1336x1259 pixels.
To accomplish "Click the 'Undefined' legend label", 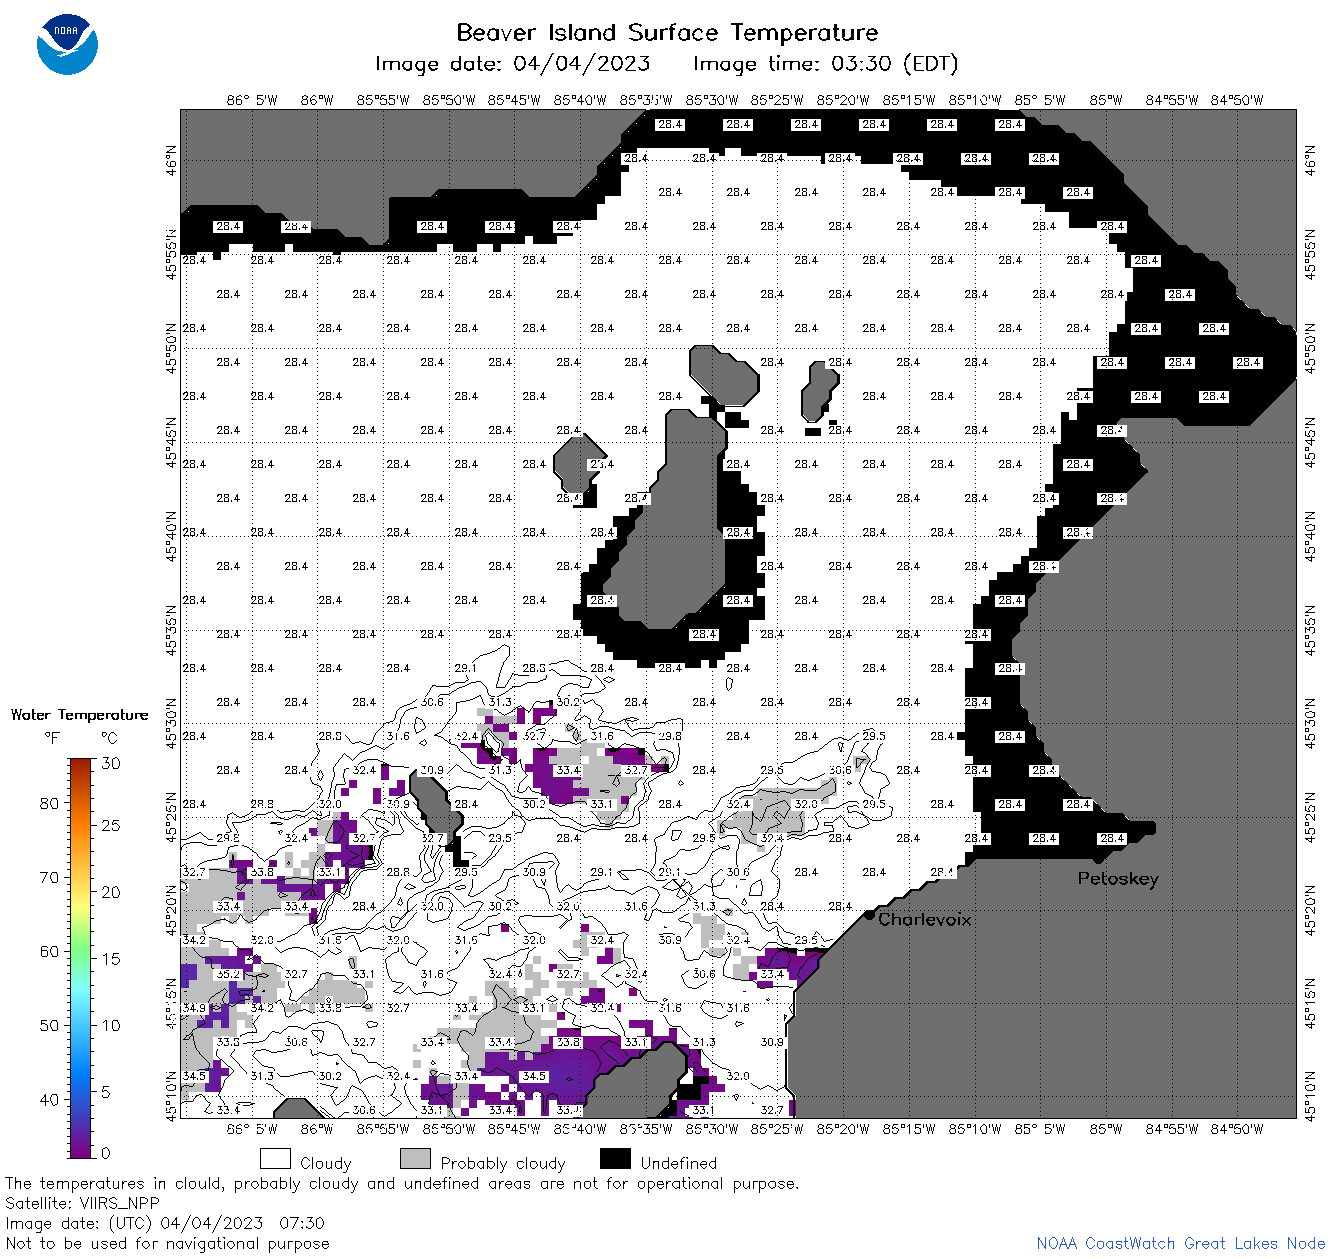I will click(x=679, y=1163).
